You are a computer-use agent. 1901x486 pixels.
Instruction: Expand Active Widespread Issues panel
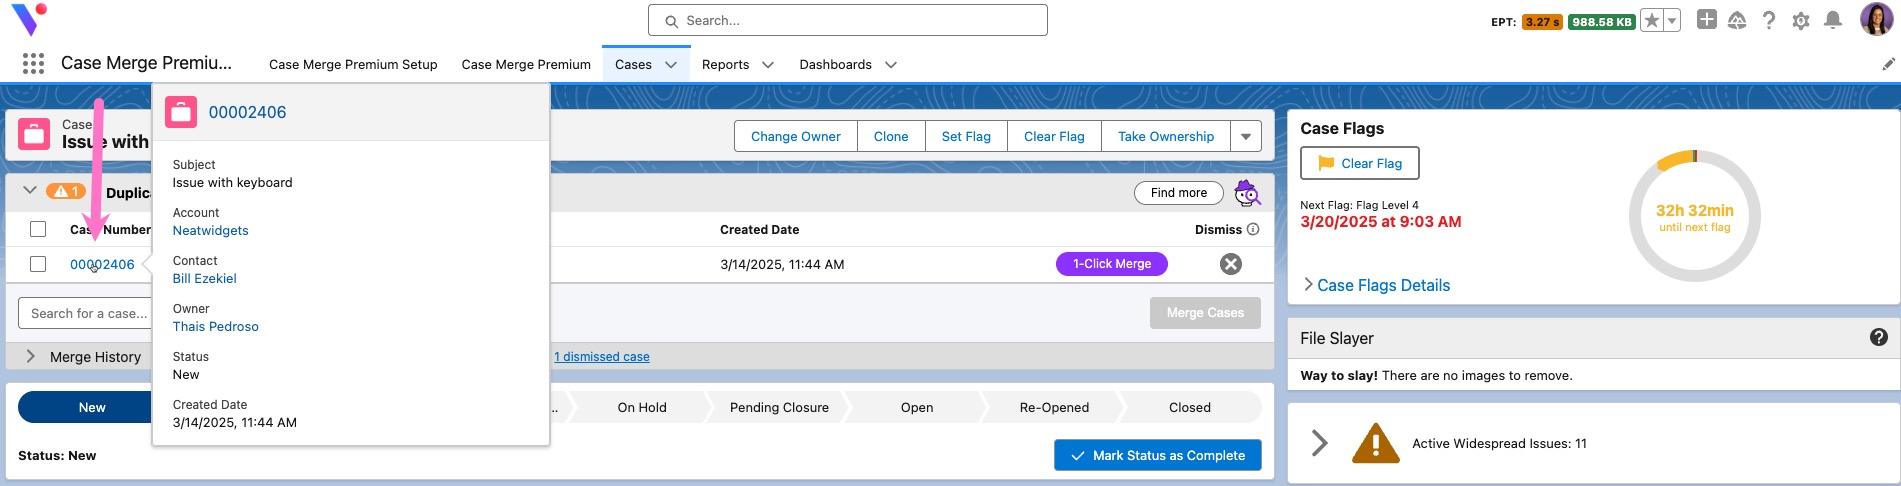coord(1320,443)
